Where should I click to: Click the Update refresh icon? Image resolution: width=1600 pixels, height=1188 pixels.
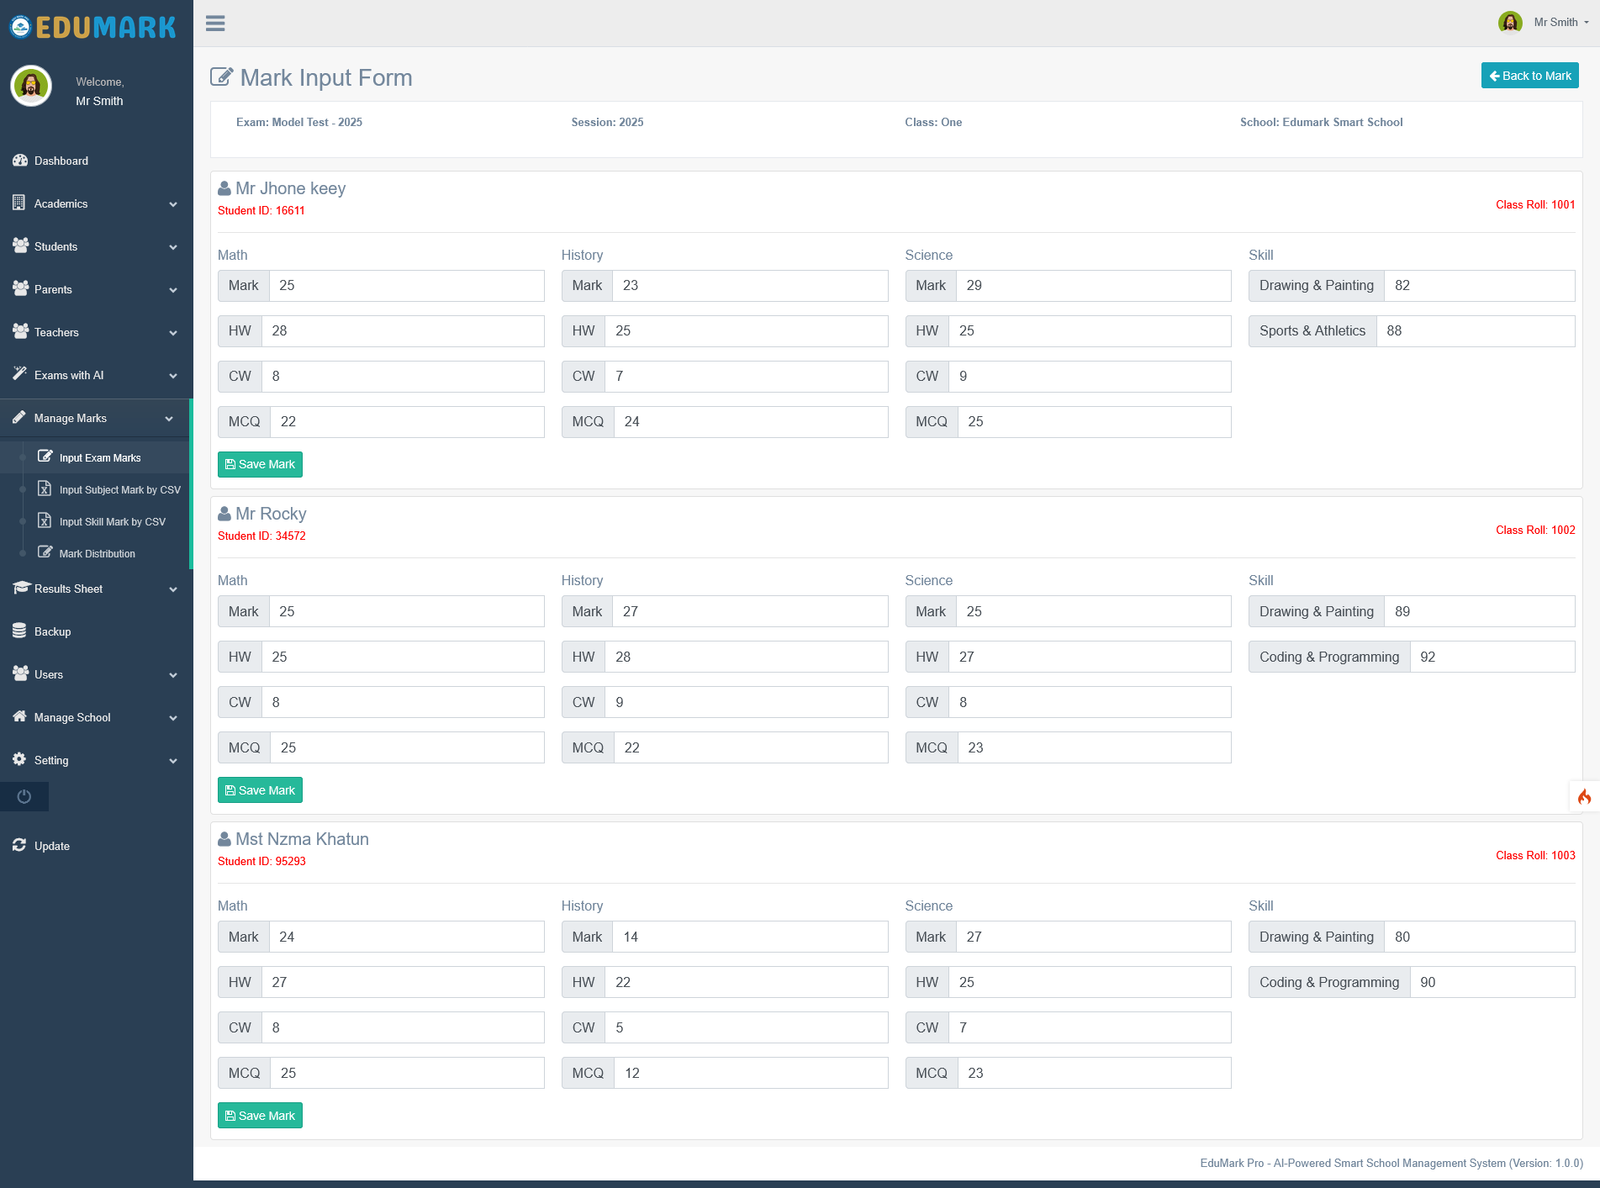tap(20, 845)
